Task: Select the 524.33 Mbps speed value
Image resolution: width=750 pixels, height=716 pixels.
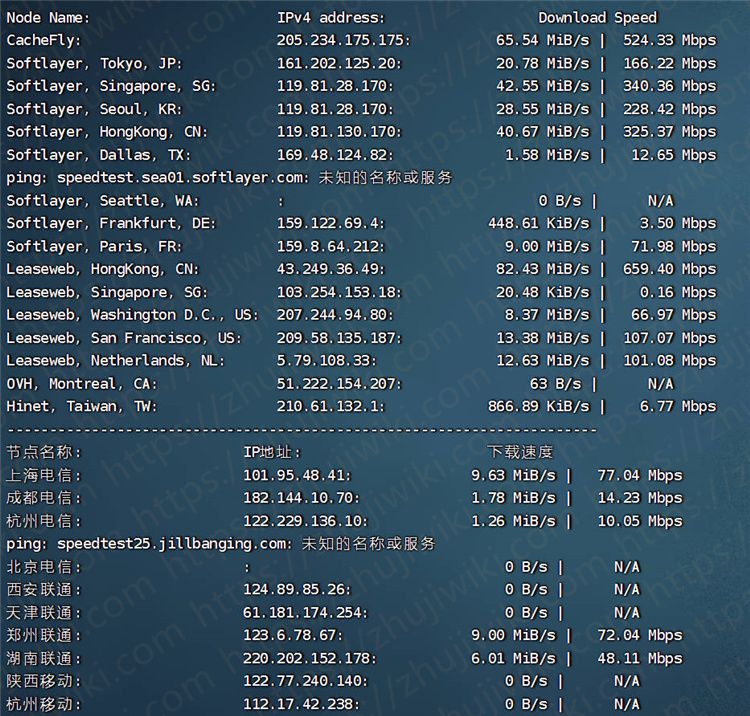Action: tap(669, 40)
